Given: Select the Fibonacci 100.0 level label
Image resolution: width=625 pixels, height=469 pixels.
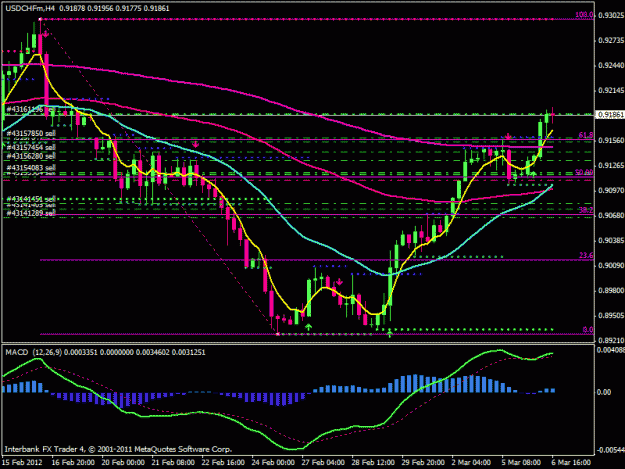Looking at the screenshot, I should [584, 15].
